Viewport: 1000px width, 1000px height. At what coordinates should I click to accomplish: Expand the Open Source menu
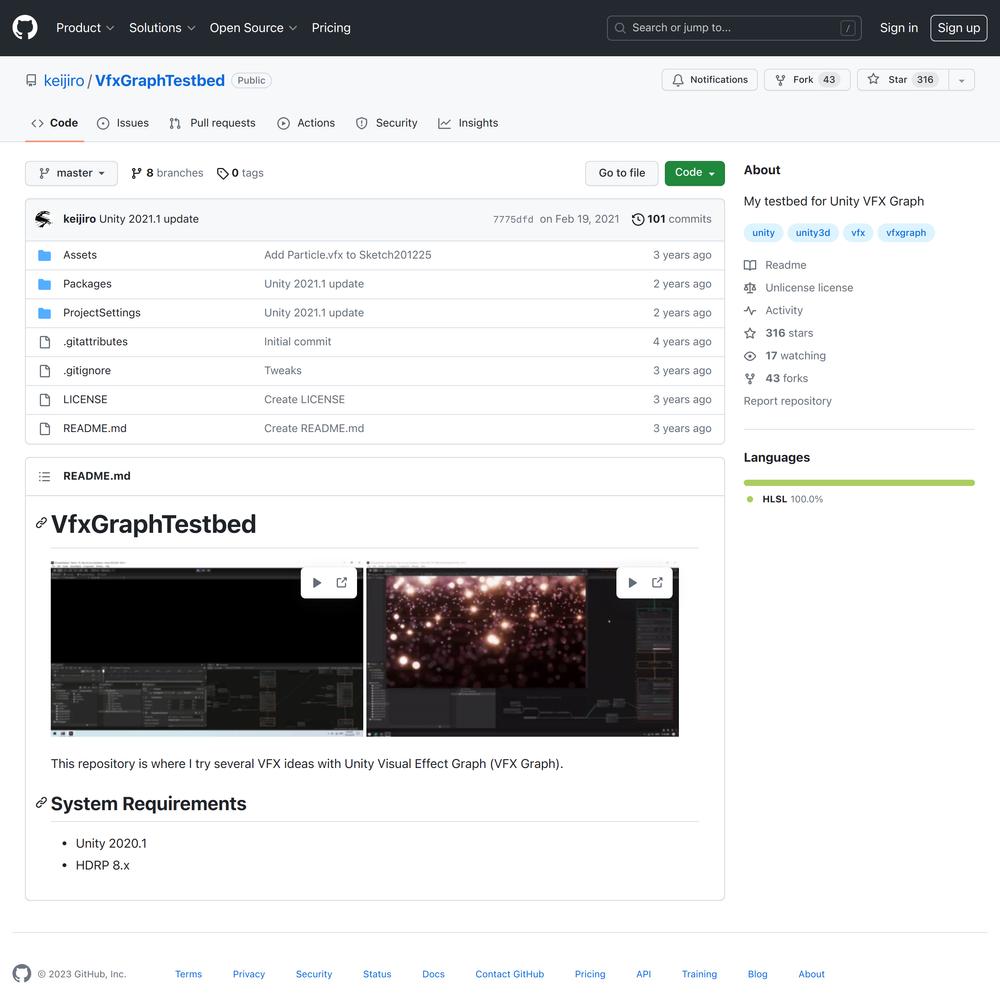pos(253,28)
